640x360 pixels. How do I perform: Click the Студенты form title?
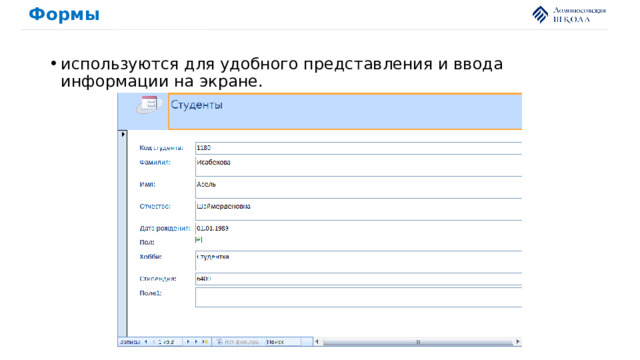(197, 105)
